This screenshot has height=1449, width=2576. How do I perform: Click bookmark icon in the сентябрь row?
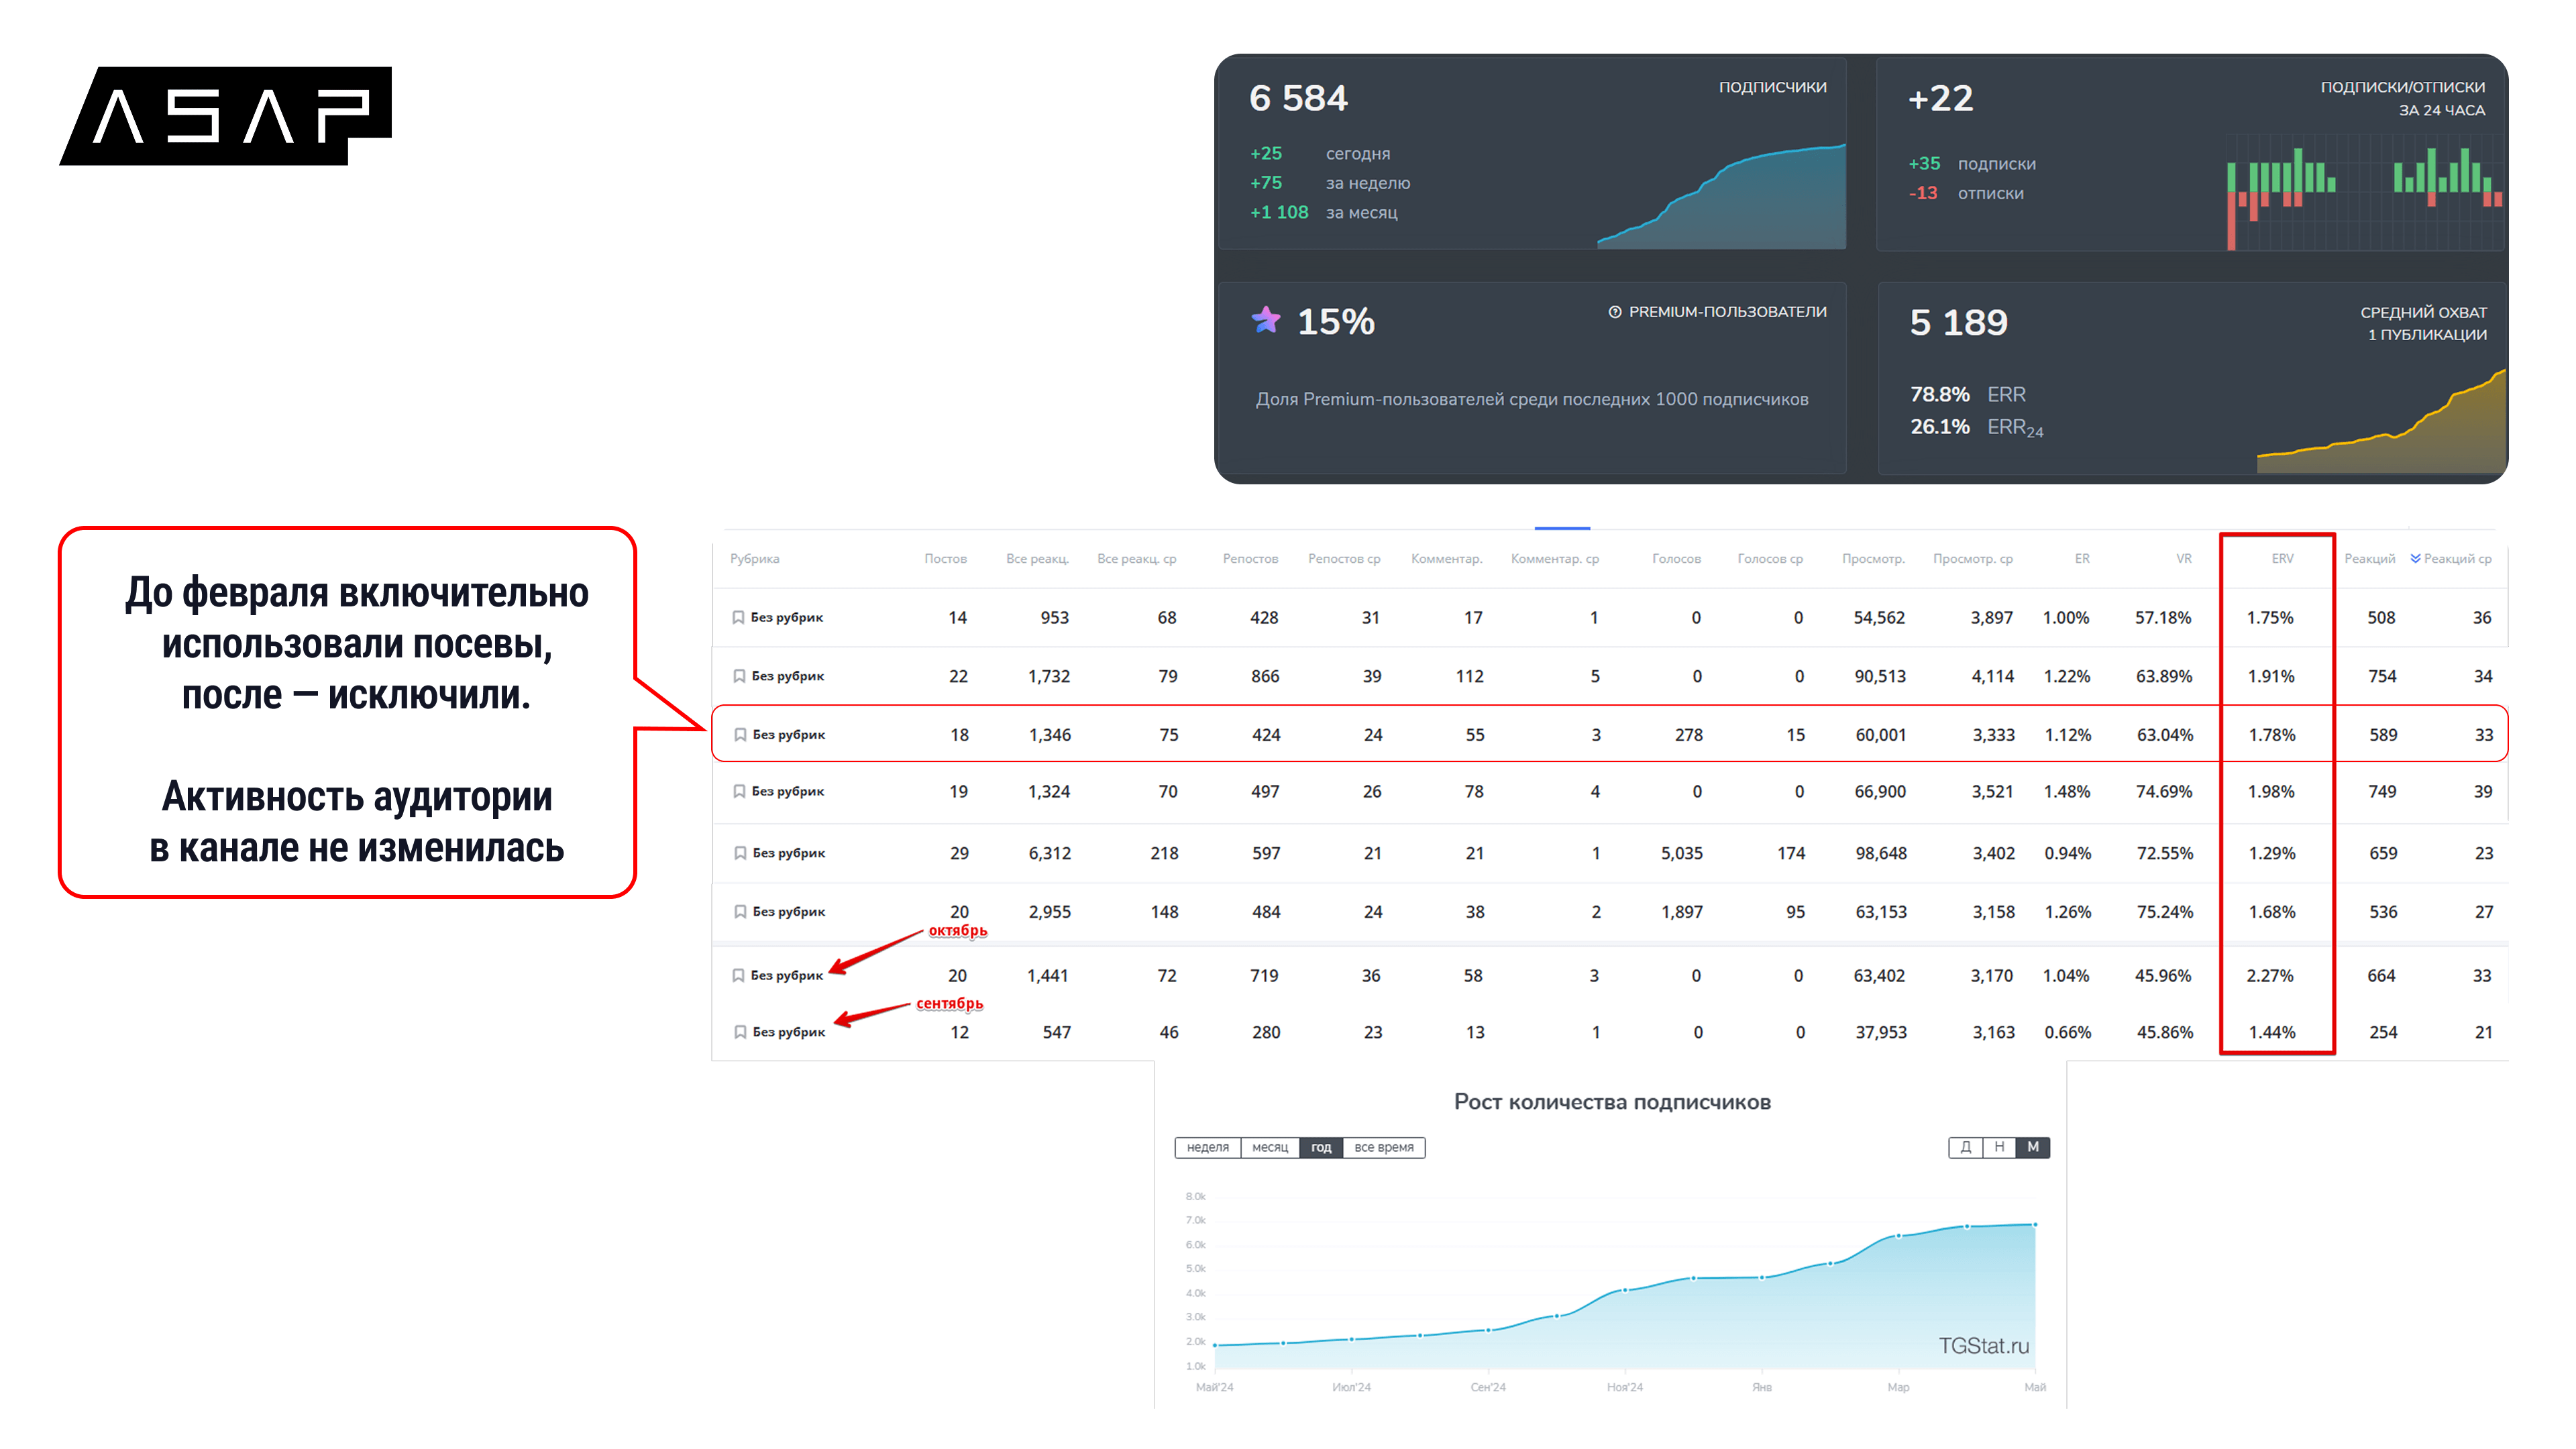coord(740,1032)
